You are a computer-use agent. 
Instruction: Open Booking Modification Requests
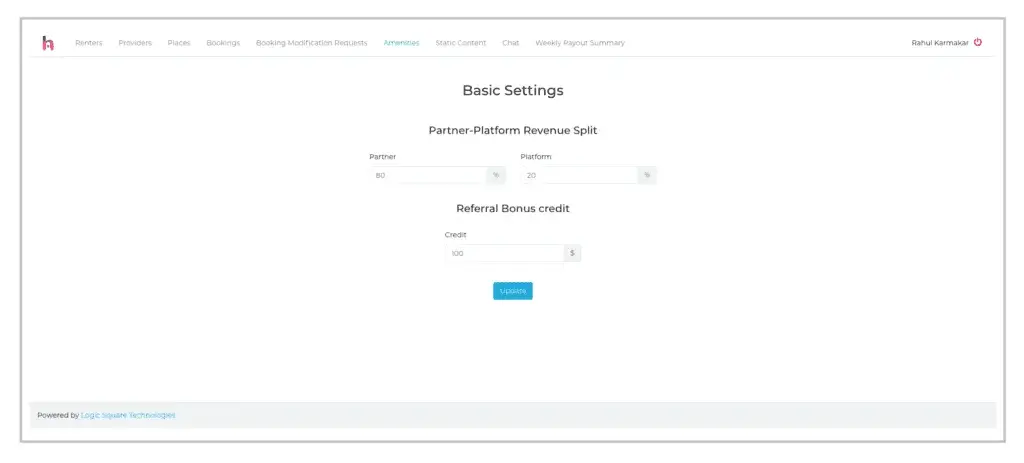click(x=311, y=43)
